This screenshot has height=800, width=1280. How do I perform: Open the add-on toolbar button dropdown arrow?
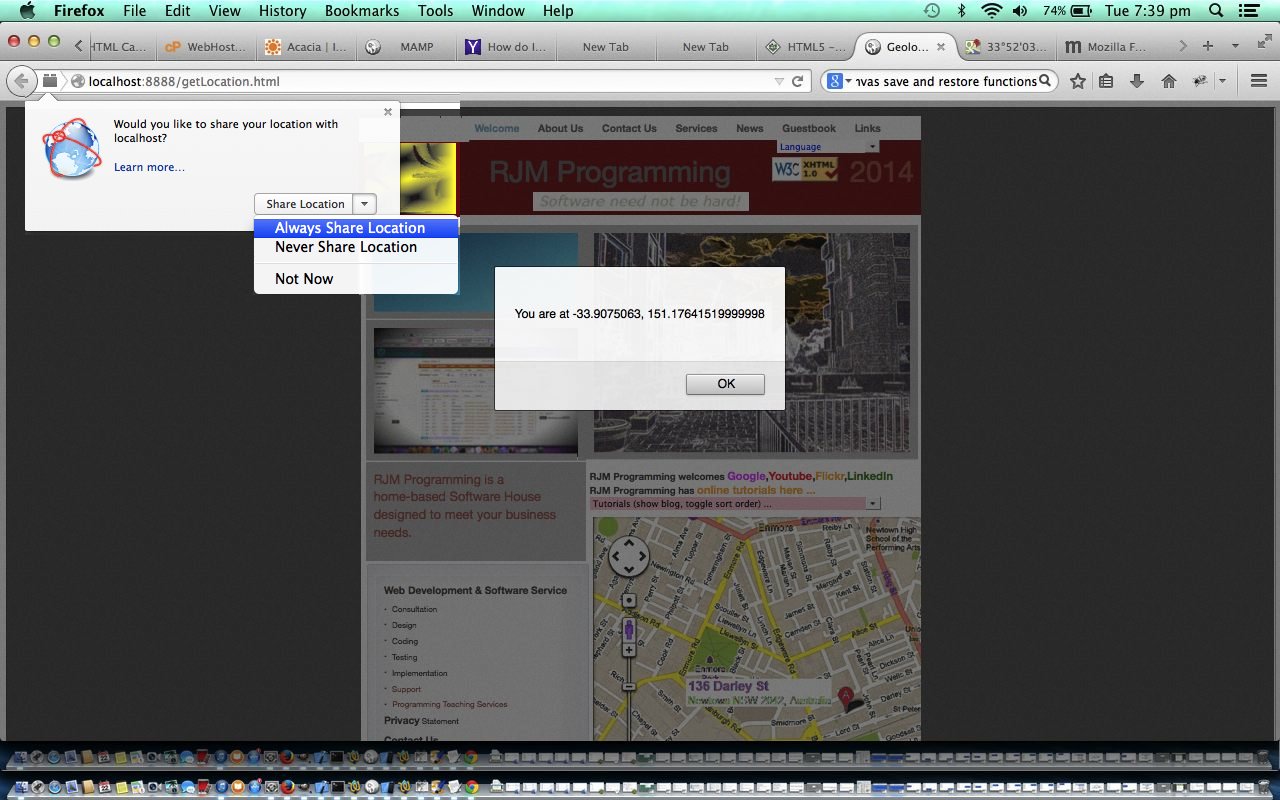tap(1222, 81)
